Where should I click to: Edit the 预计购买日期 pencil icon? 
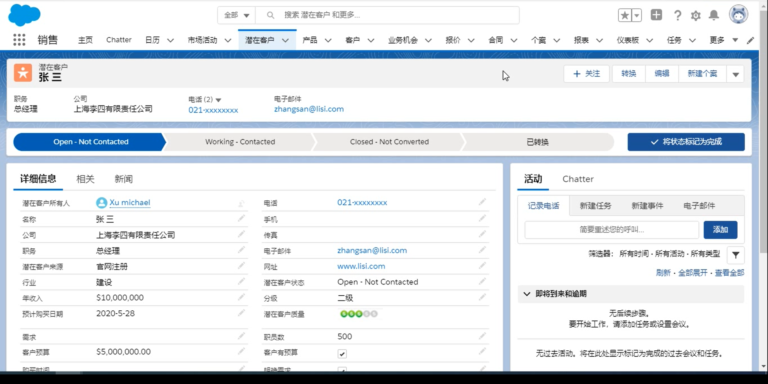coord(241,312)
